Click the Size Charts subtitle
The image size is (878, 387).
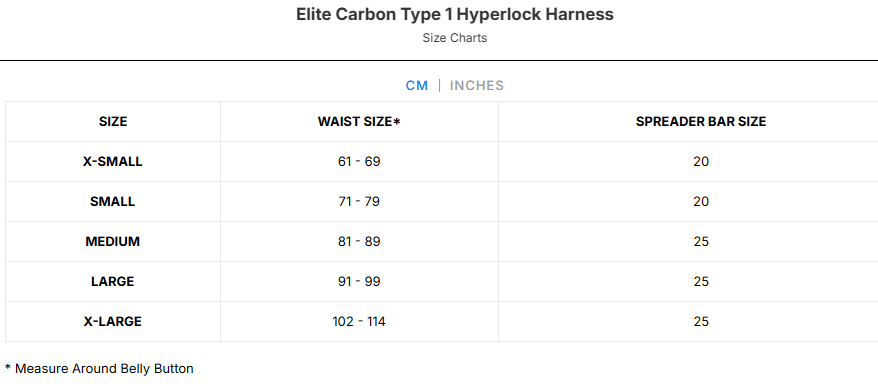[455, 38]
